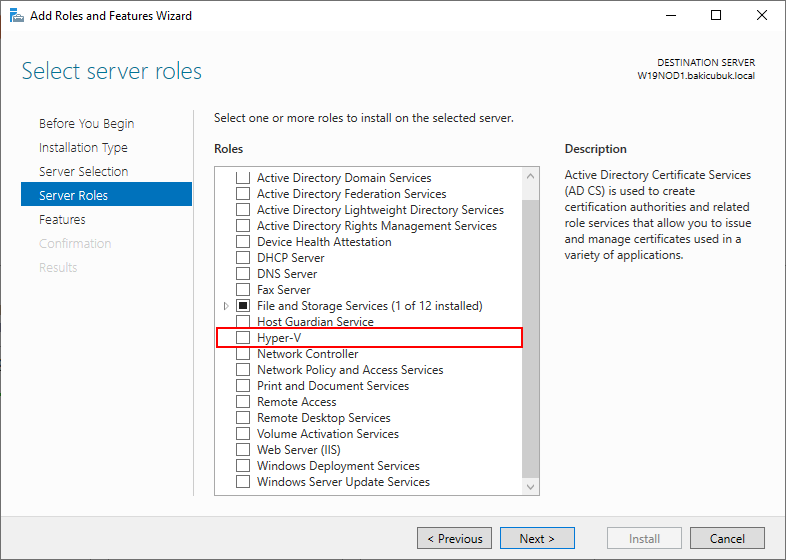The width and height of the screenshot is (786, 560).
Task: Open the Server Selection step
Action: pyautogui.click(x=84, y=171)
